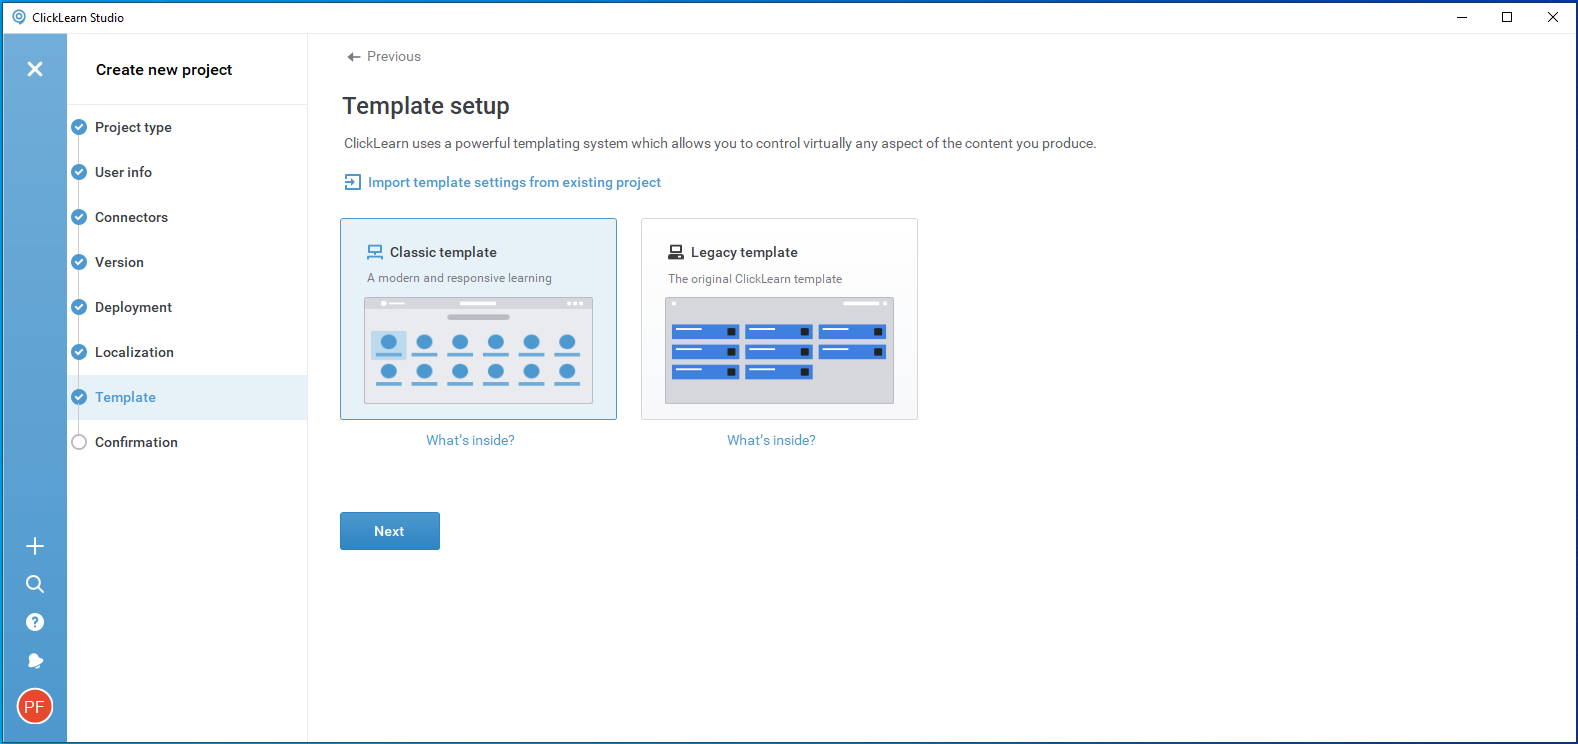Click the checkmark icon beside Project type
This screenshot has width=1578, height=744.
79,127
